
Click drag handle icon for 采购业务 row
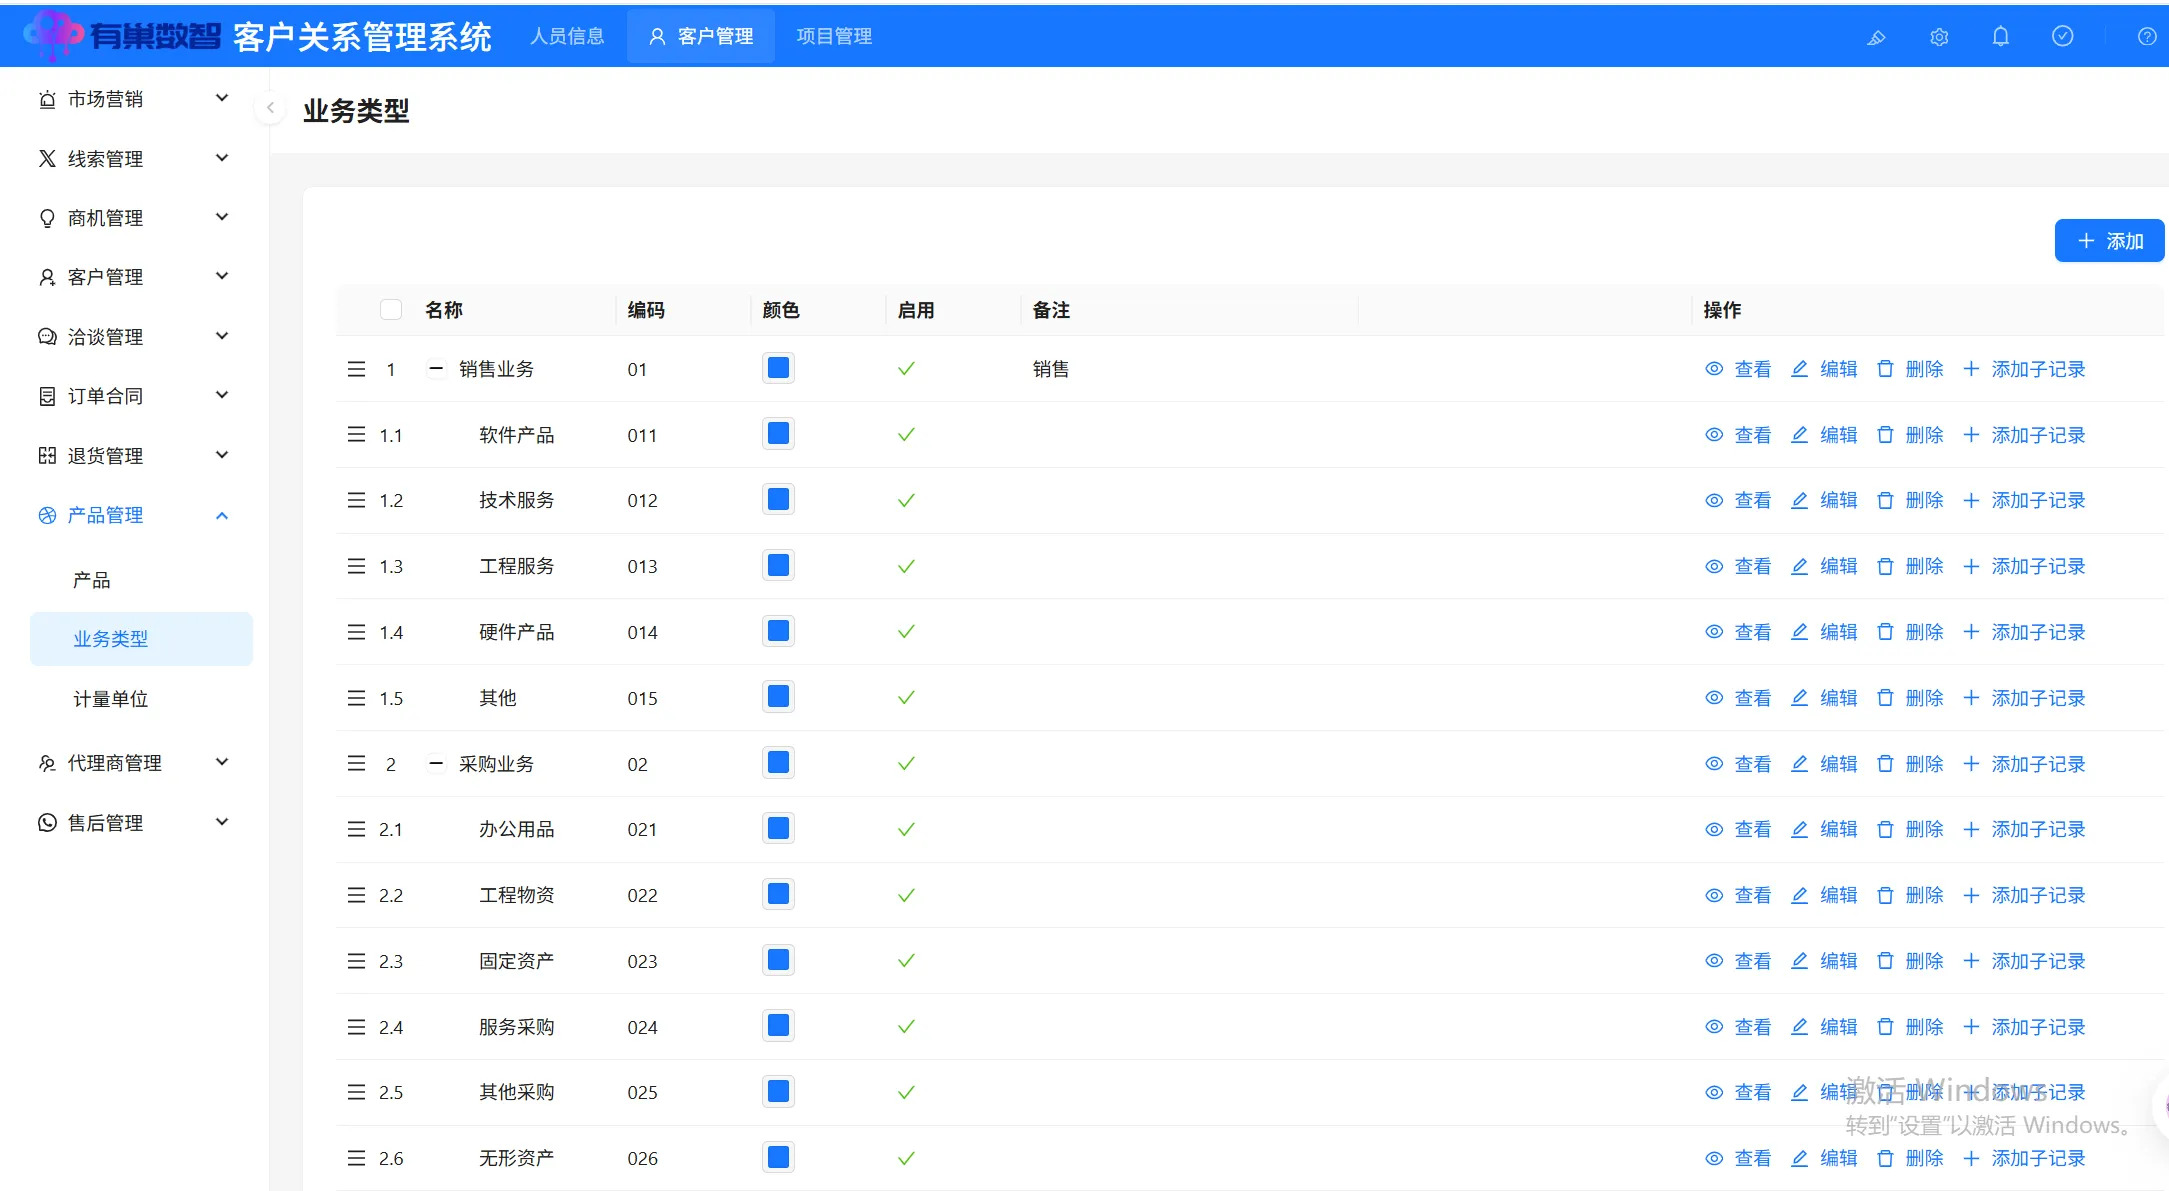coord(356,763)
